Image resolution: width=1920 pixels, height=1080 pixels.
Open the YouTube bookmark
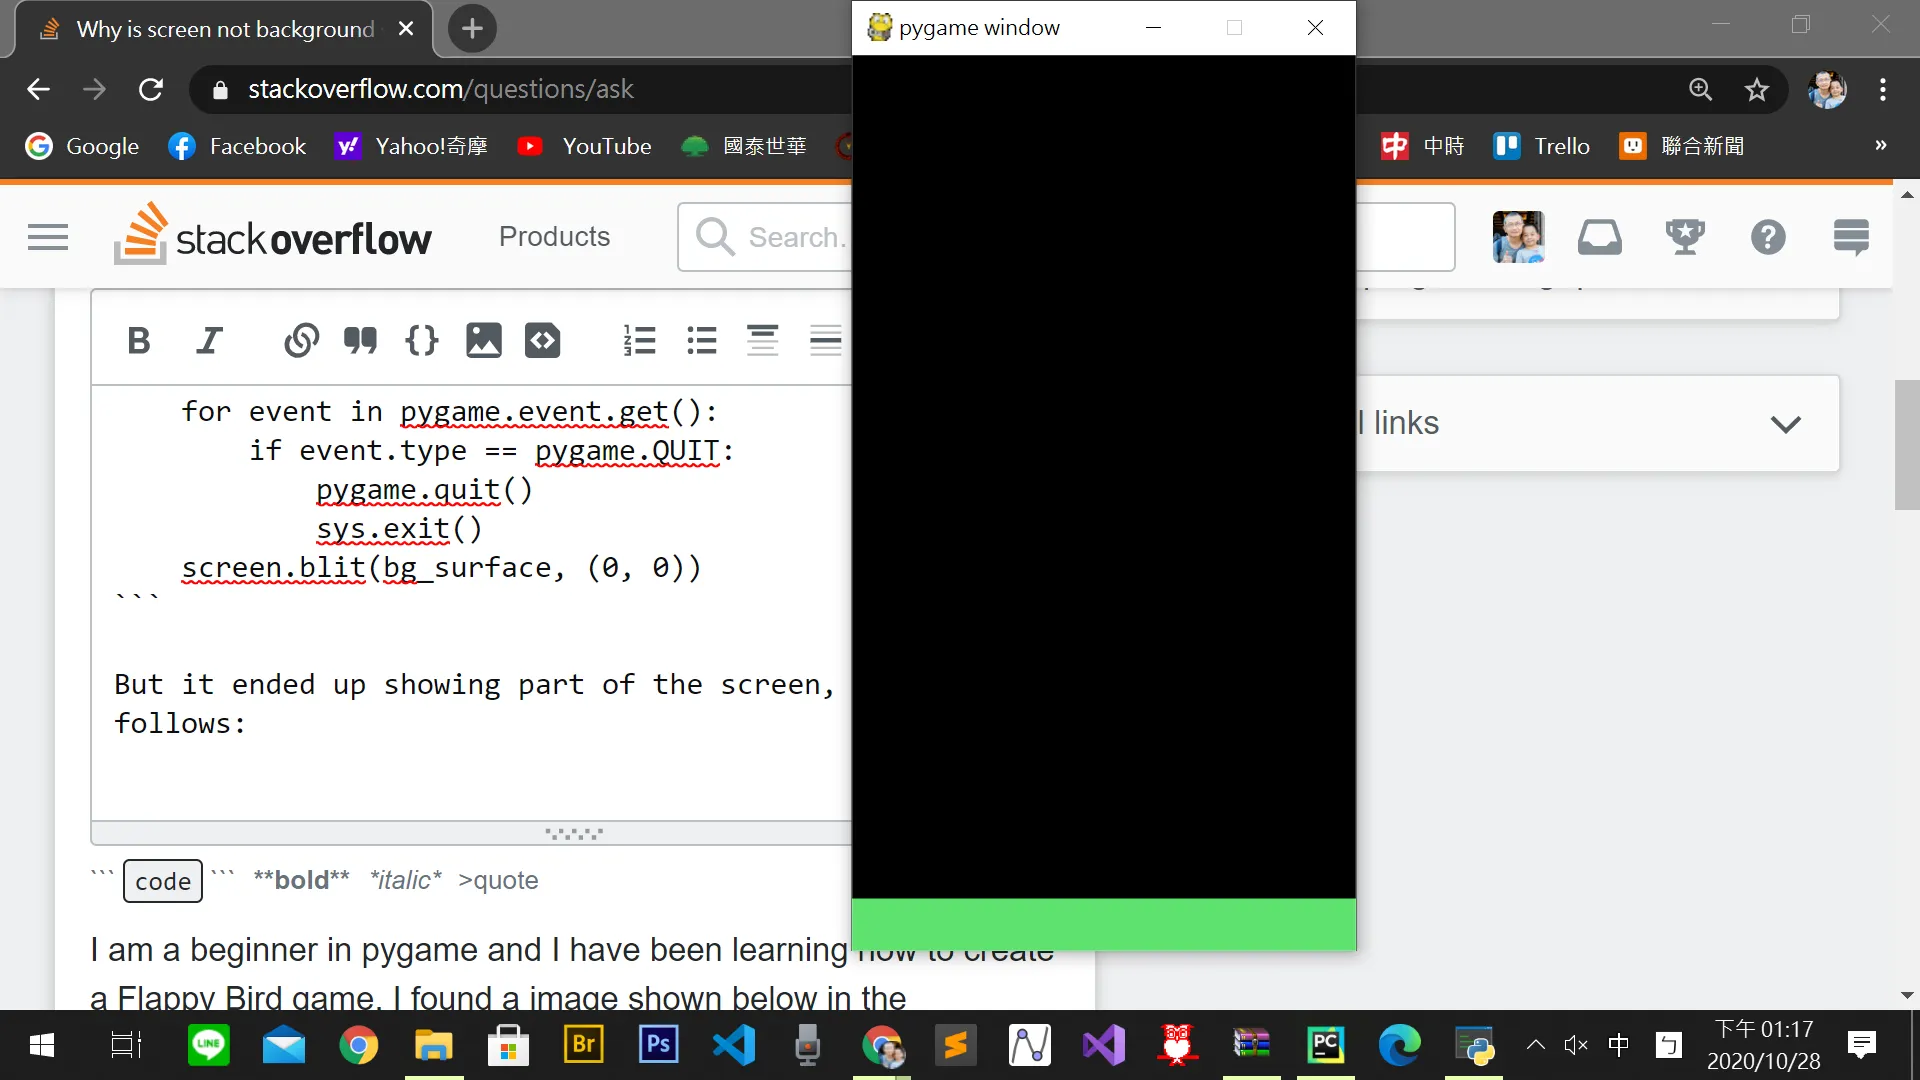584,146
